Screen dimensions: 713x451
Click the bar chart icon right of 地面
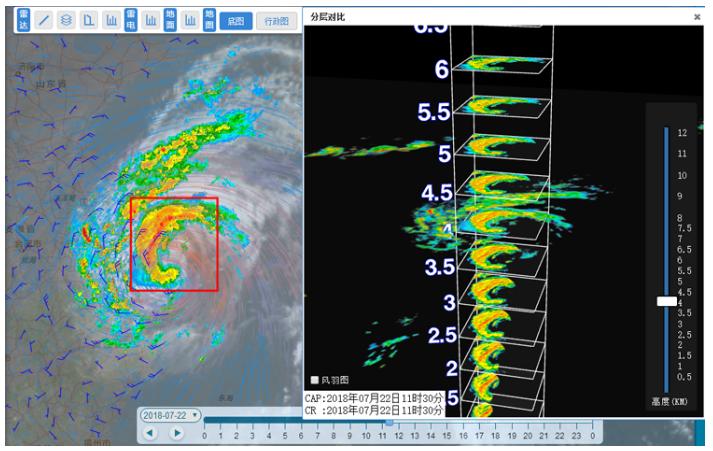pyautogui.click(x=190, y=20)
